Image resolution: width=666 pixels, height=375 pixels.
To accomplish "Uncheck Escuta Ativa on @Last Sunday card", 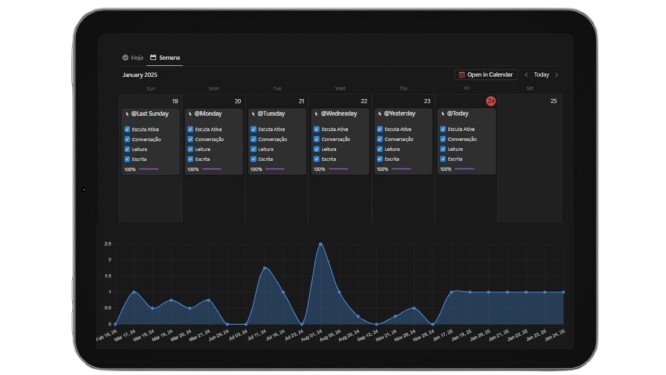I will click(127, 129).
